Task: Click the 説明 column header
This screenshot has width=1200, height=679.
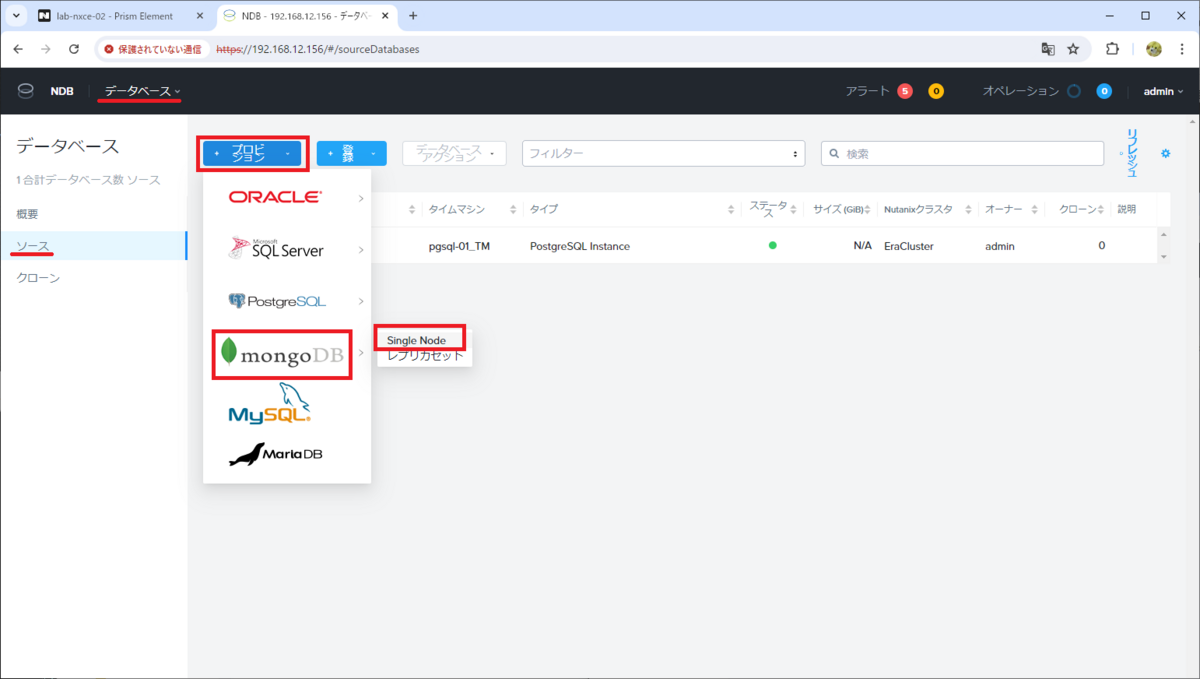Action: point(1127,209)
